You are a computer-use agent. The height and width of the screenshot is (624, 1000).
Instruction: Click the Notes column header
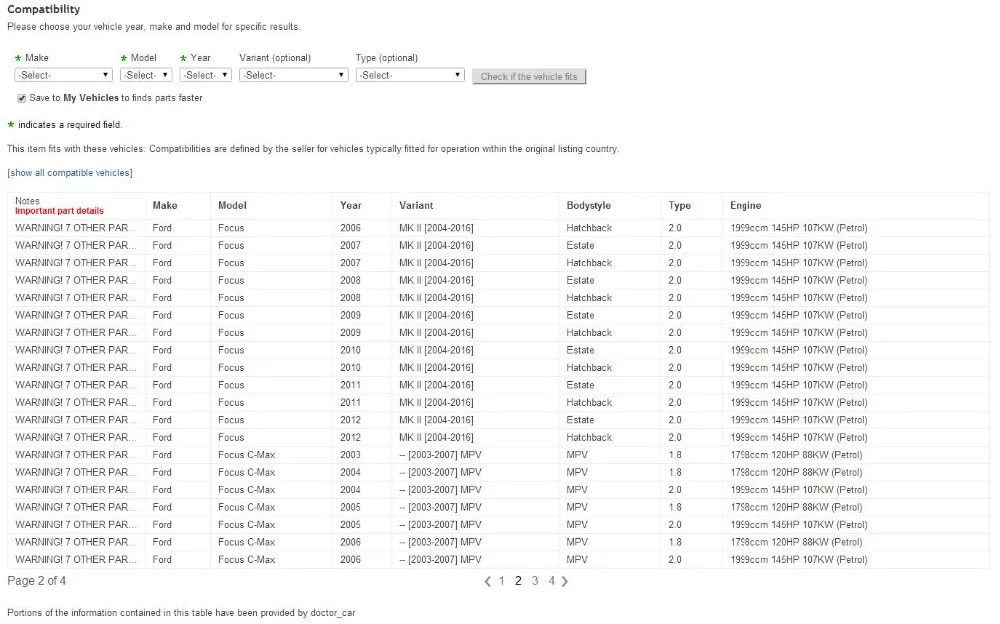[x=27, y=201]
